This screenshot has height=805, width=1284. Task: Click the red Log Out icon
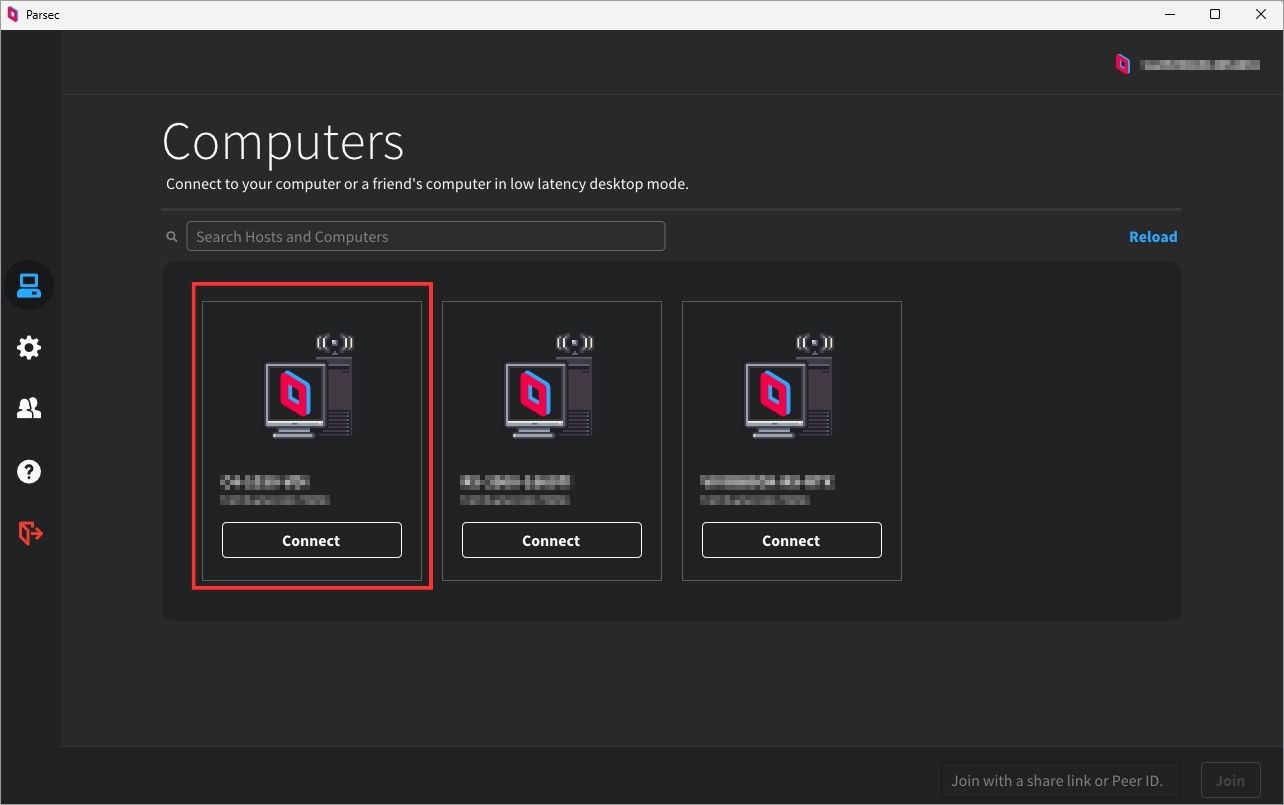pos(30,533)
